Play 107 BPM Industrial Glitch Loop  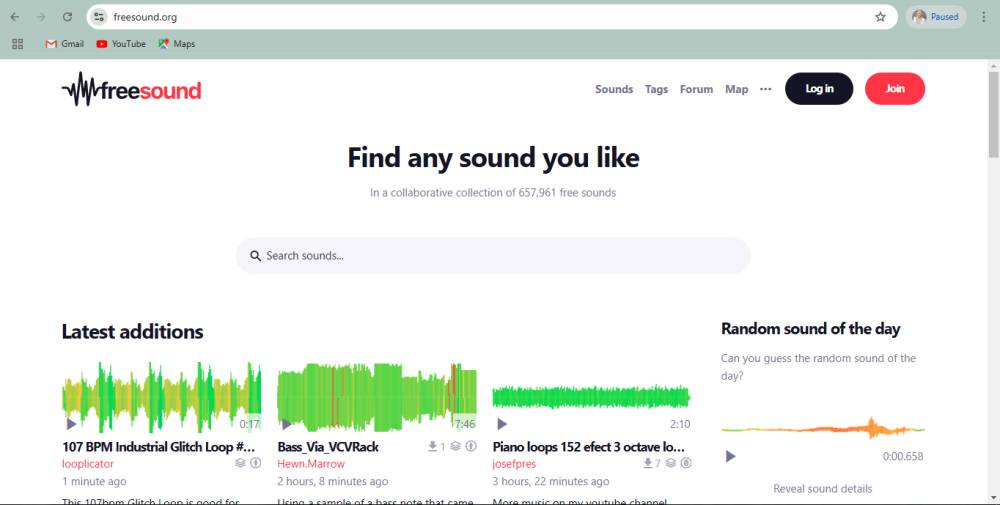point(71,424)
